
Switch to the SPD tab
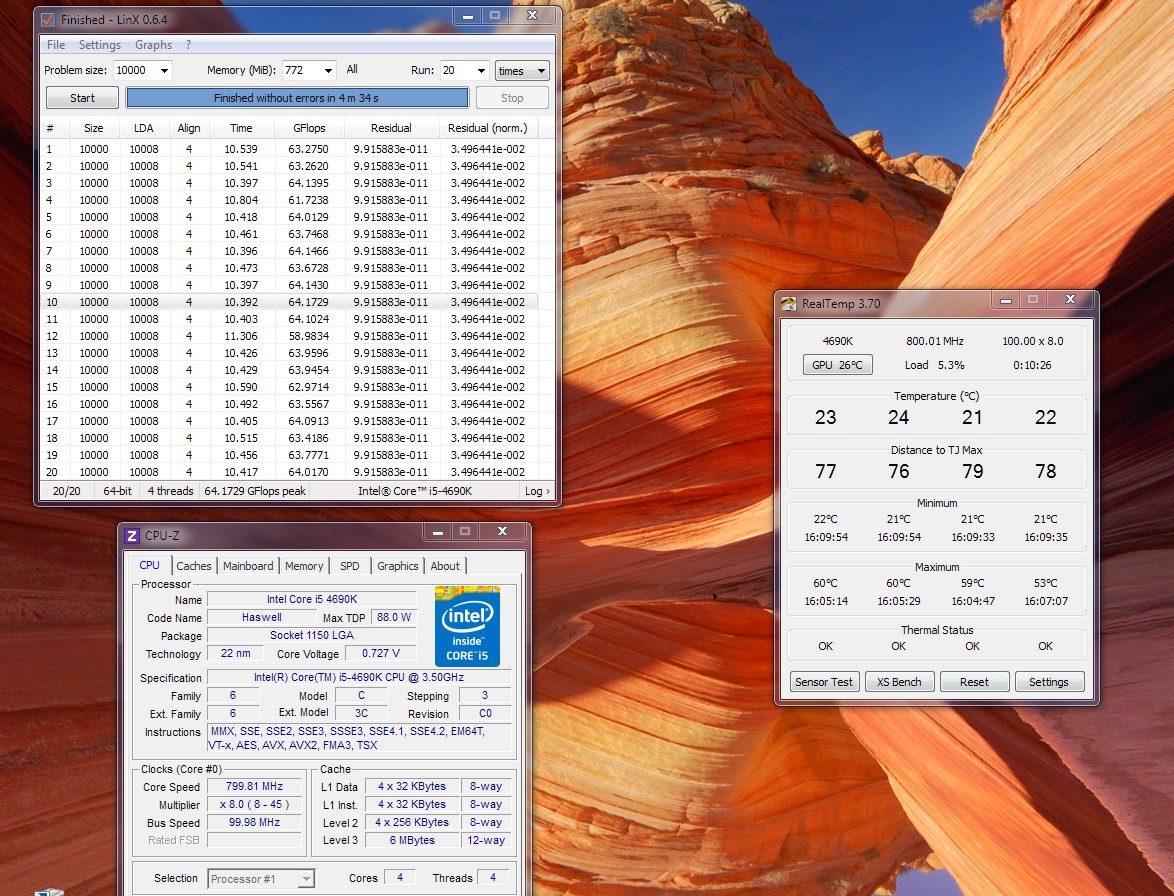pos(350,566)
